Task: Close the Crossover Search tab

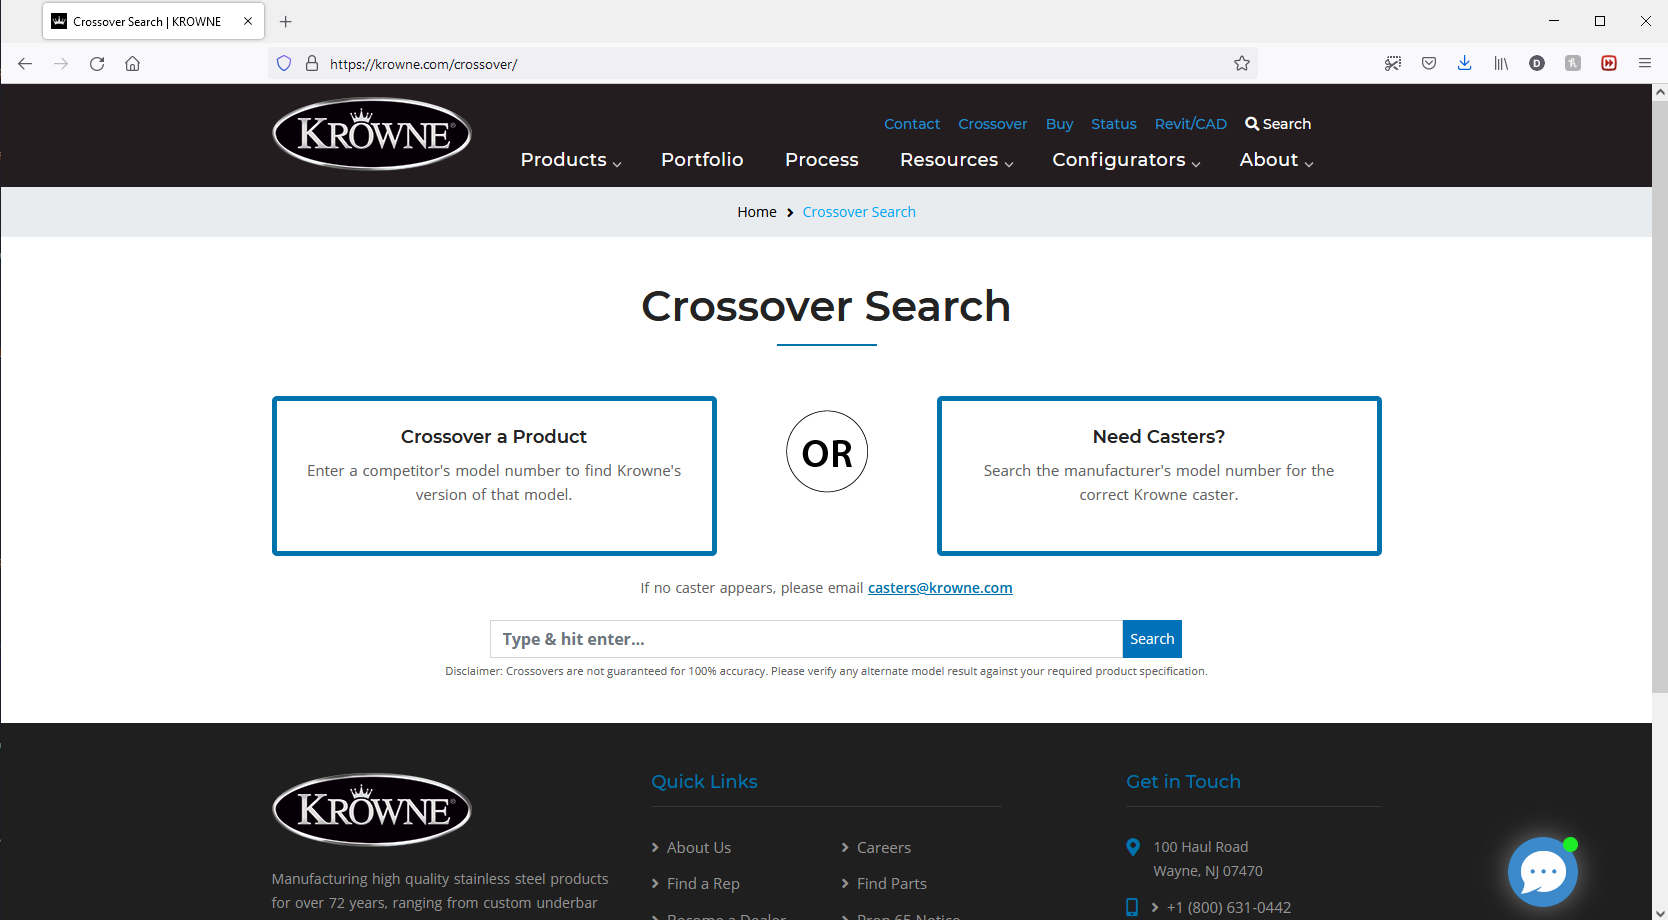Action: 248,21
